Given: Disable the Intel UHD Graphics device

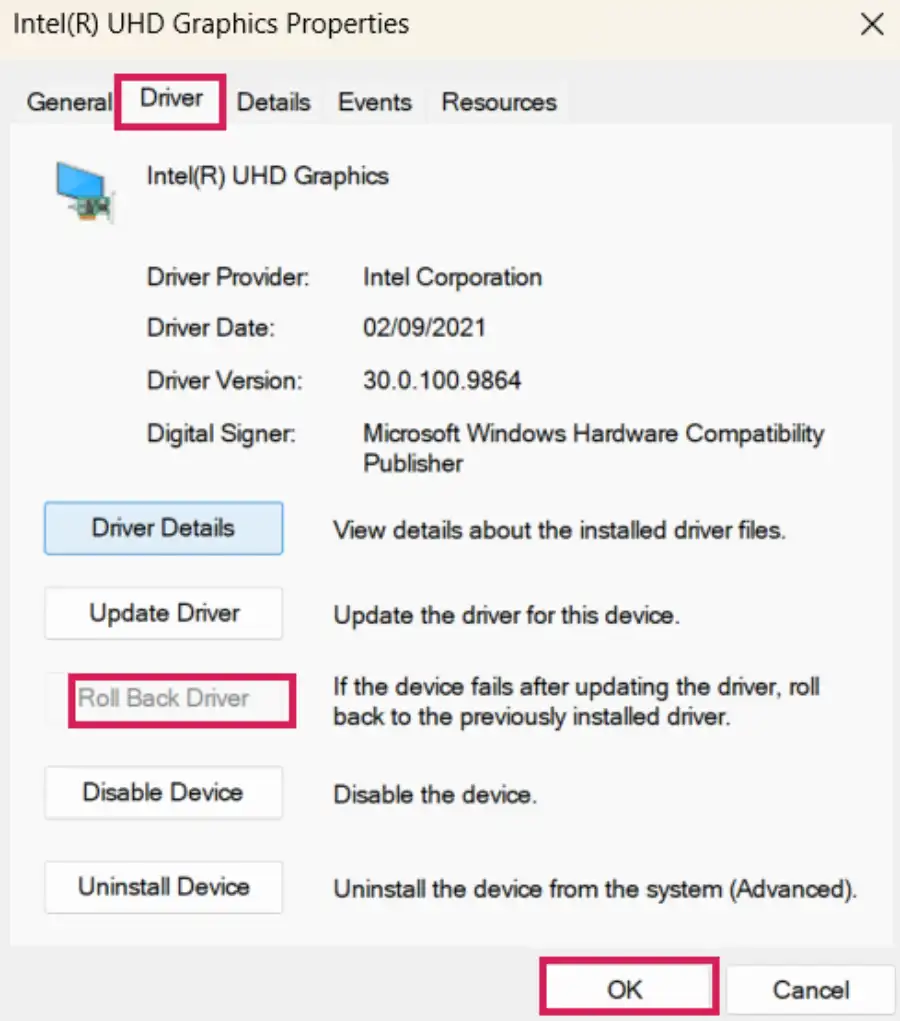Looking at the screenshot, I should pos(163,792).
